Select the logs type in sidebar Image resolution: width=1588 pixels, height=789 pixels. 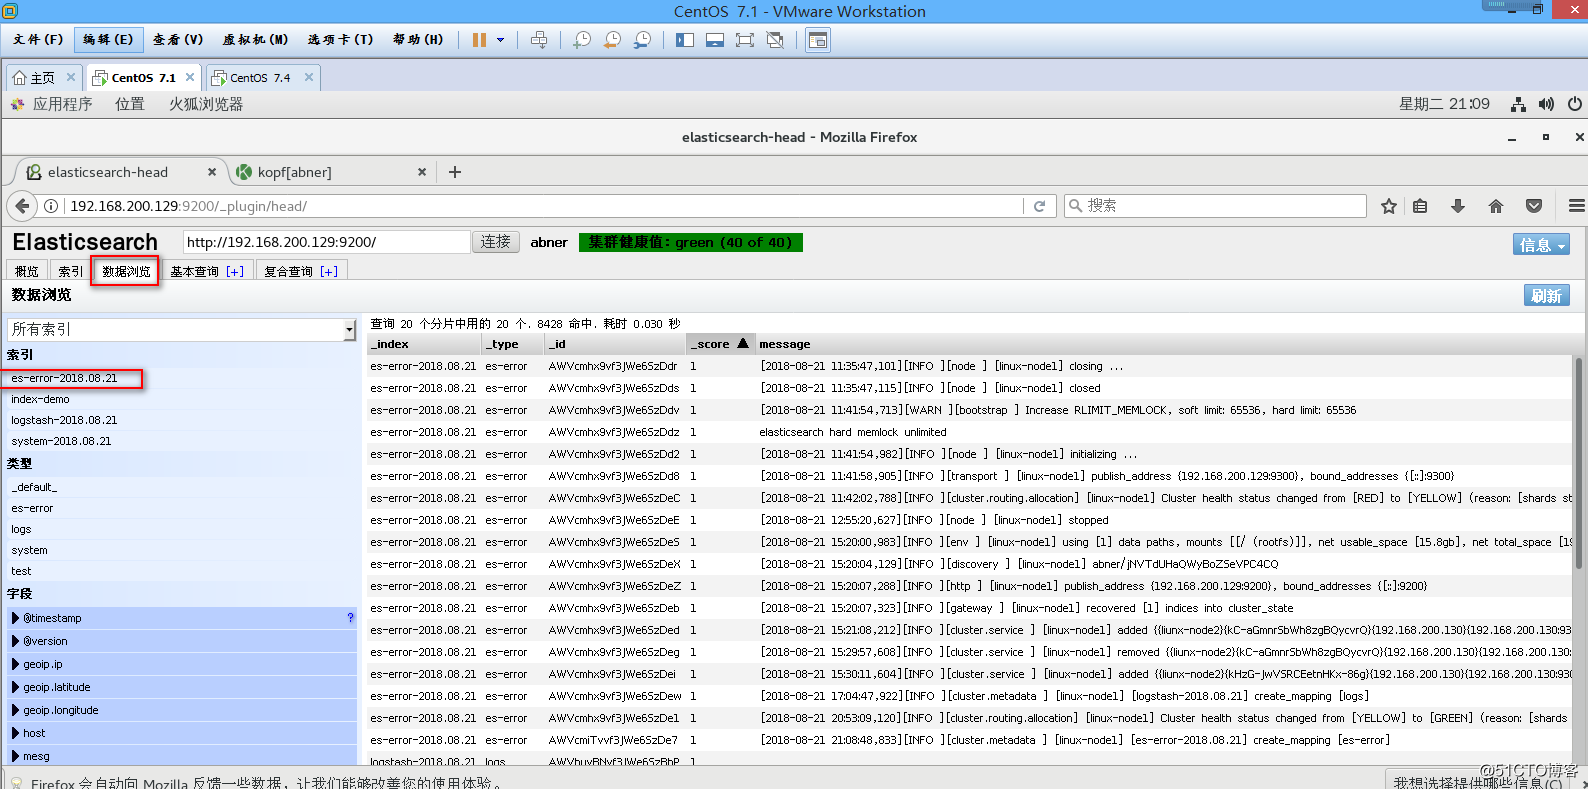coord(21,529)
